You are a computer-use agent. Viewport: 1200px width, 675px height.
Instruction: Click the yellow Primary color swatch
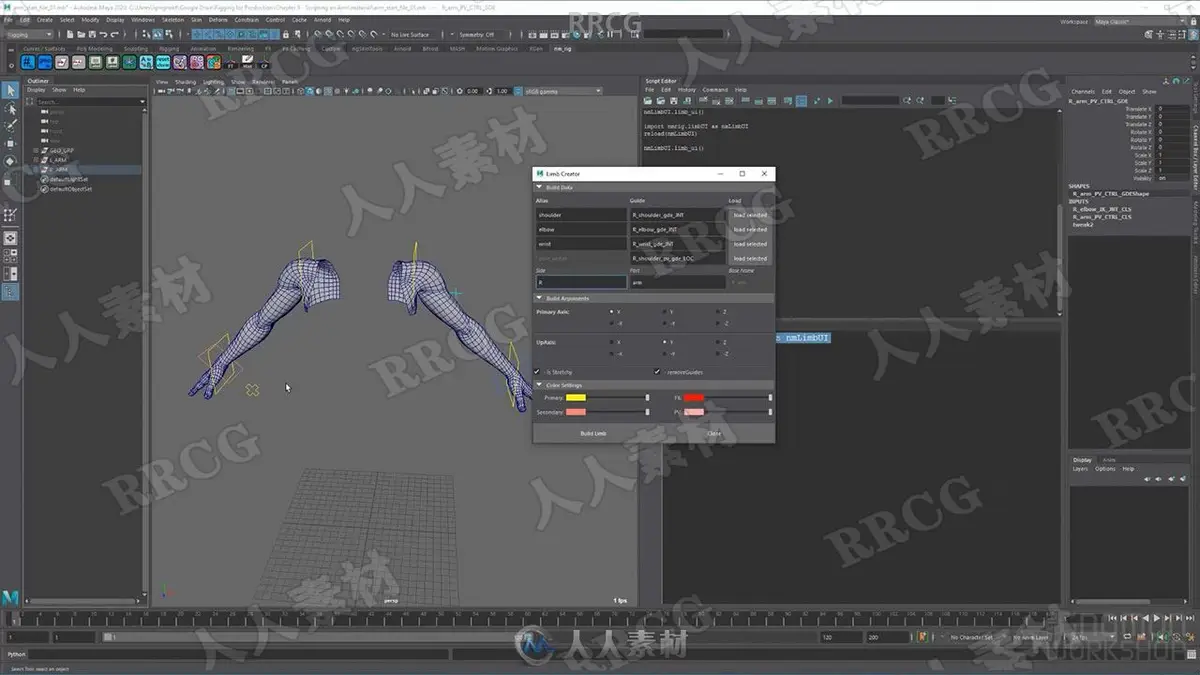point(576,398)
